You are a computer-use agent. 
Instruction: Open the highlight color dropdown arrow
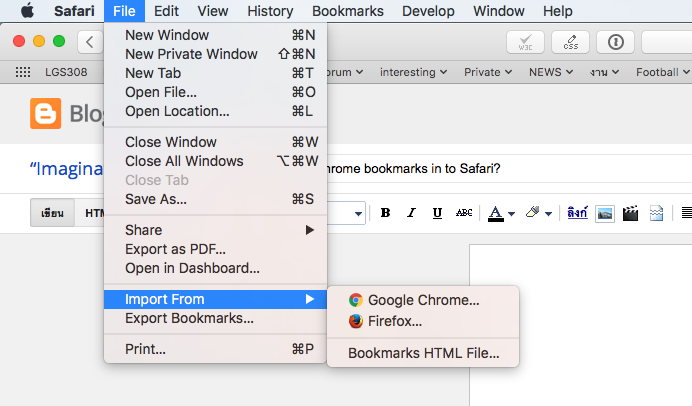click(x=549, y=213)
